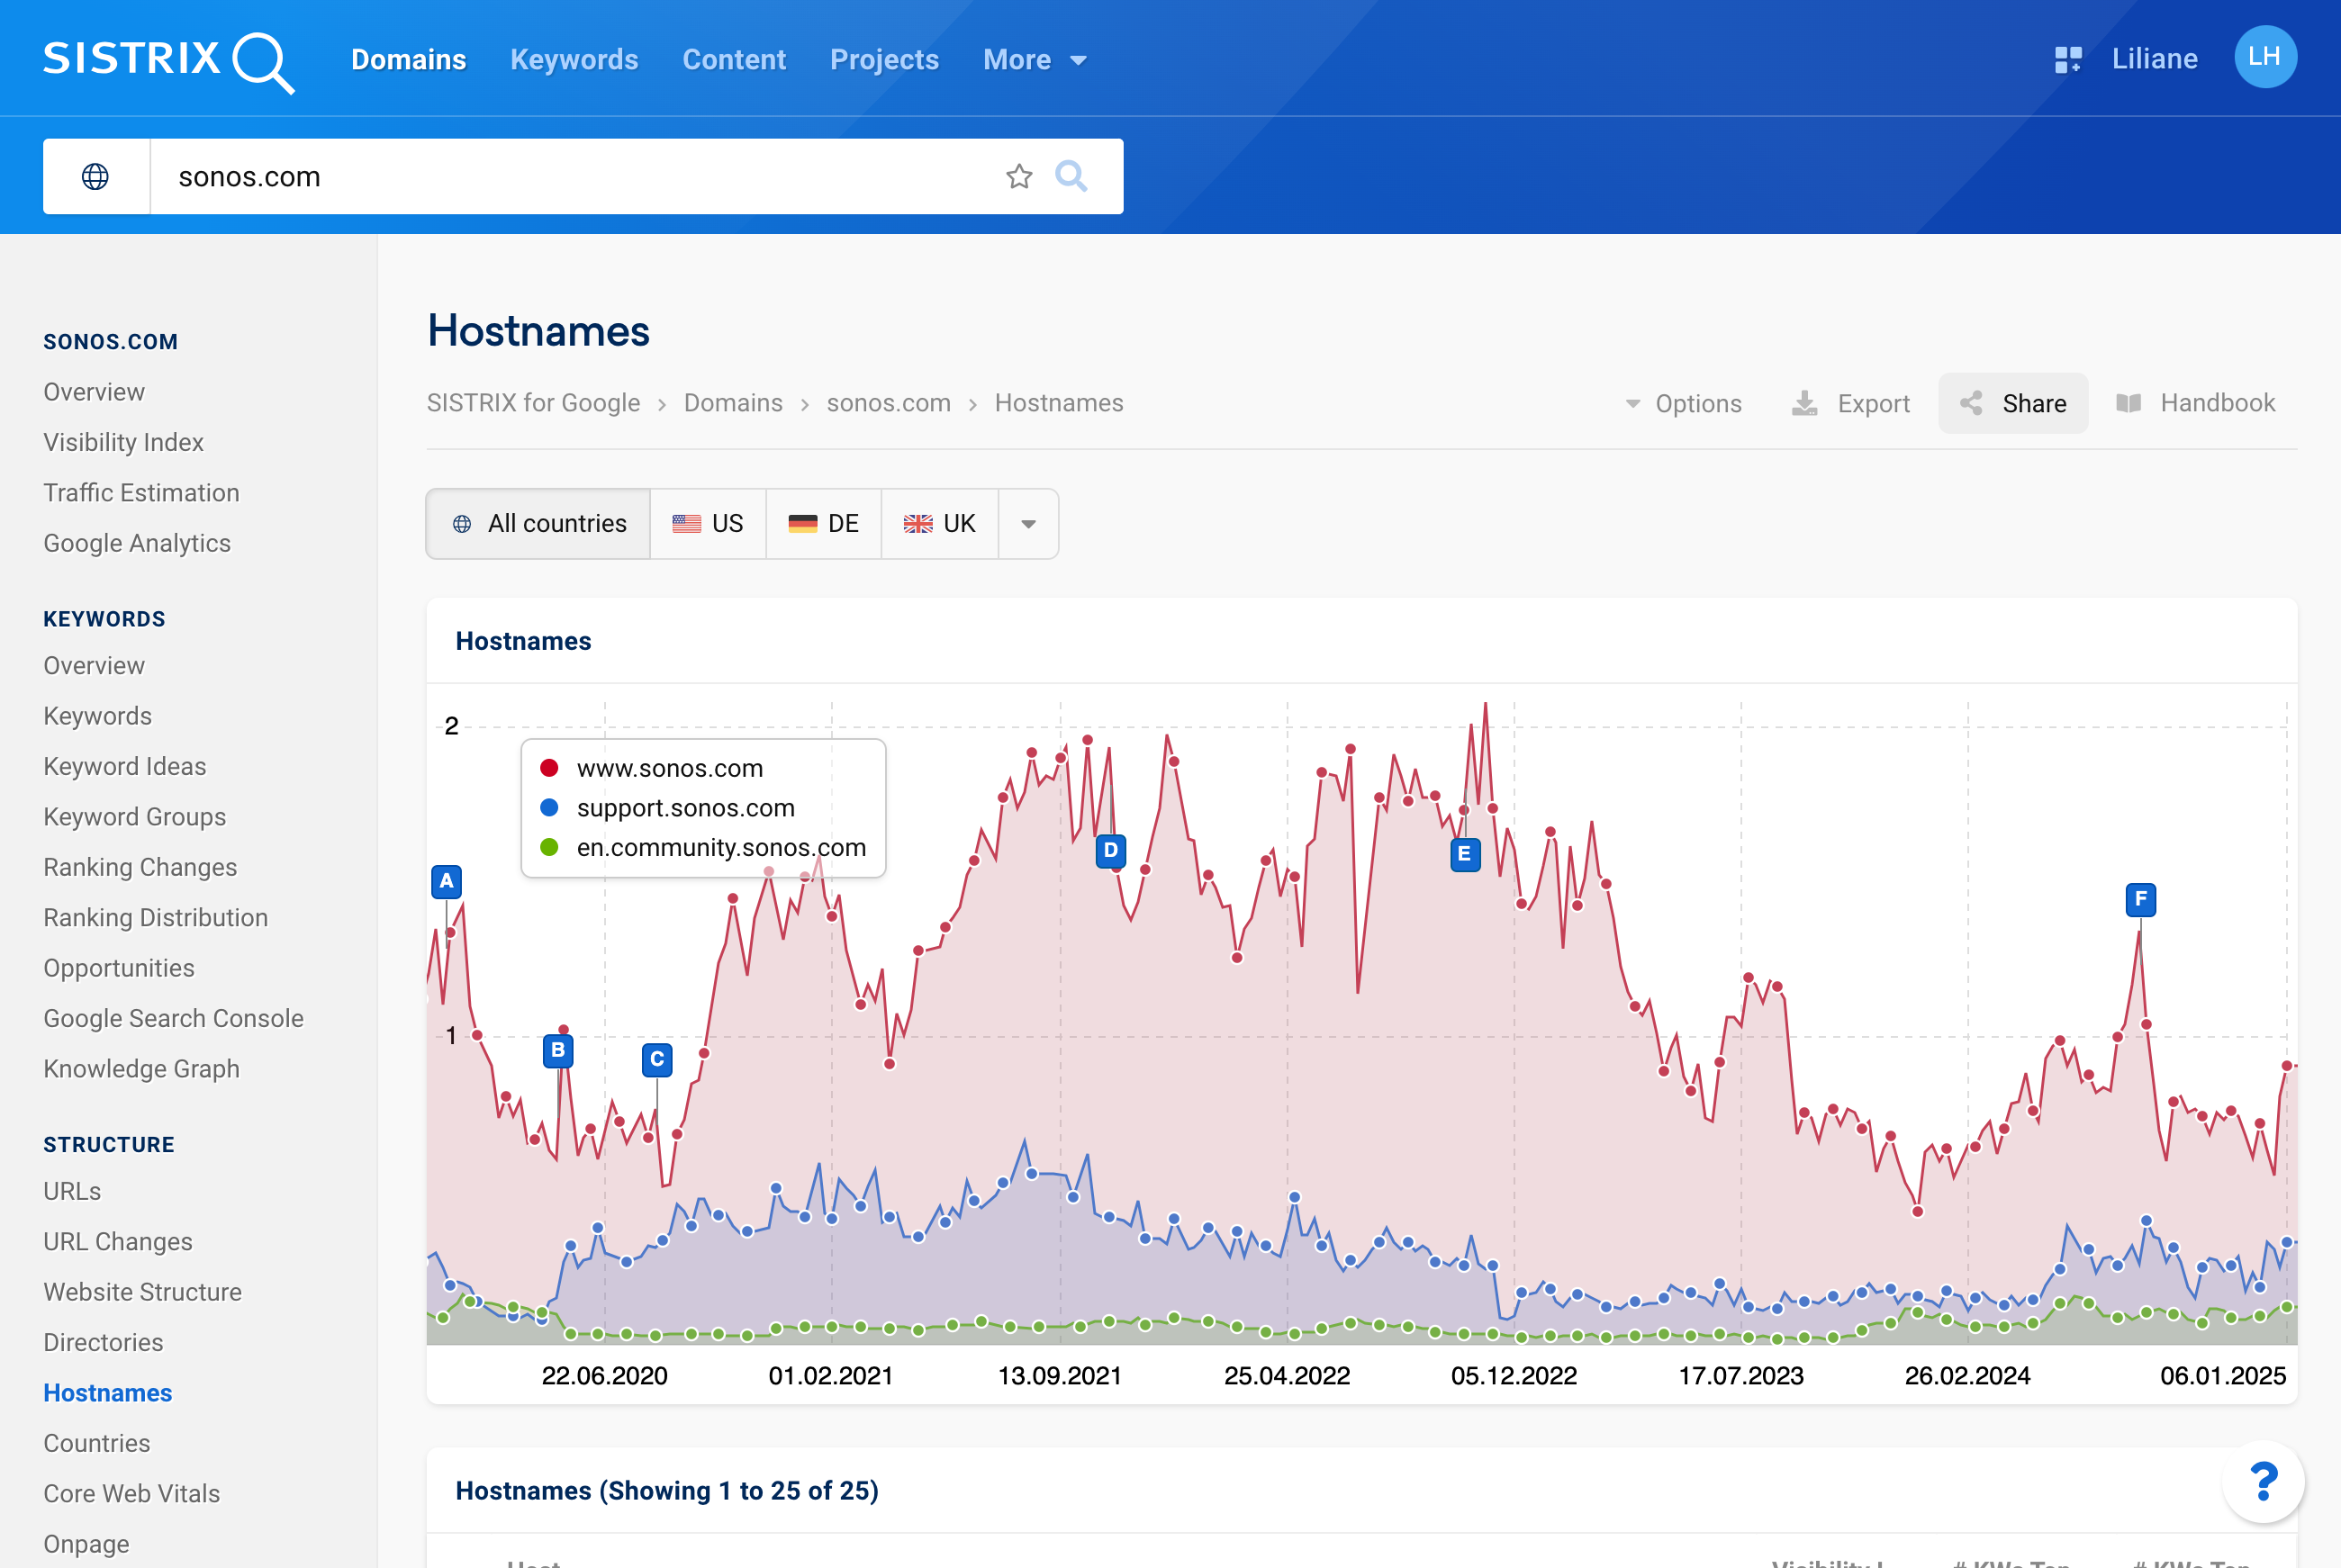The height and width of the screenshot is (1568, 2341).
Task: Click the 'Hostnames (Showing 1 to 25 of 25)' heading
Action: coord(667,1491)
